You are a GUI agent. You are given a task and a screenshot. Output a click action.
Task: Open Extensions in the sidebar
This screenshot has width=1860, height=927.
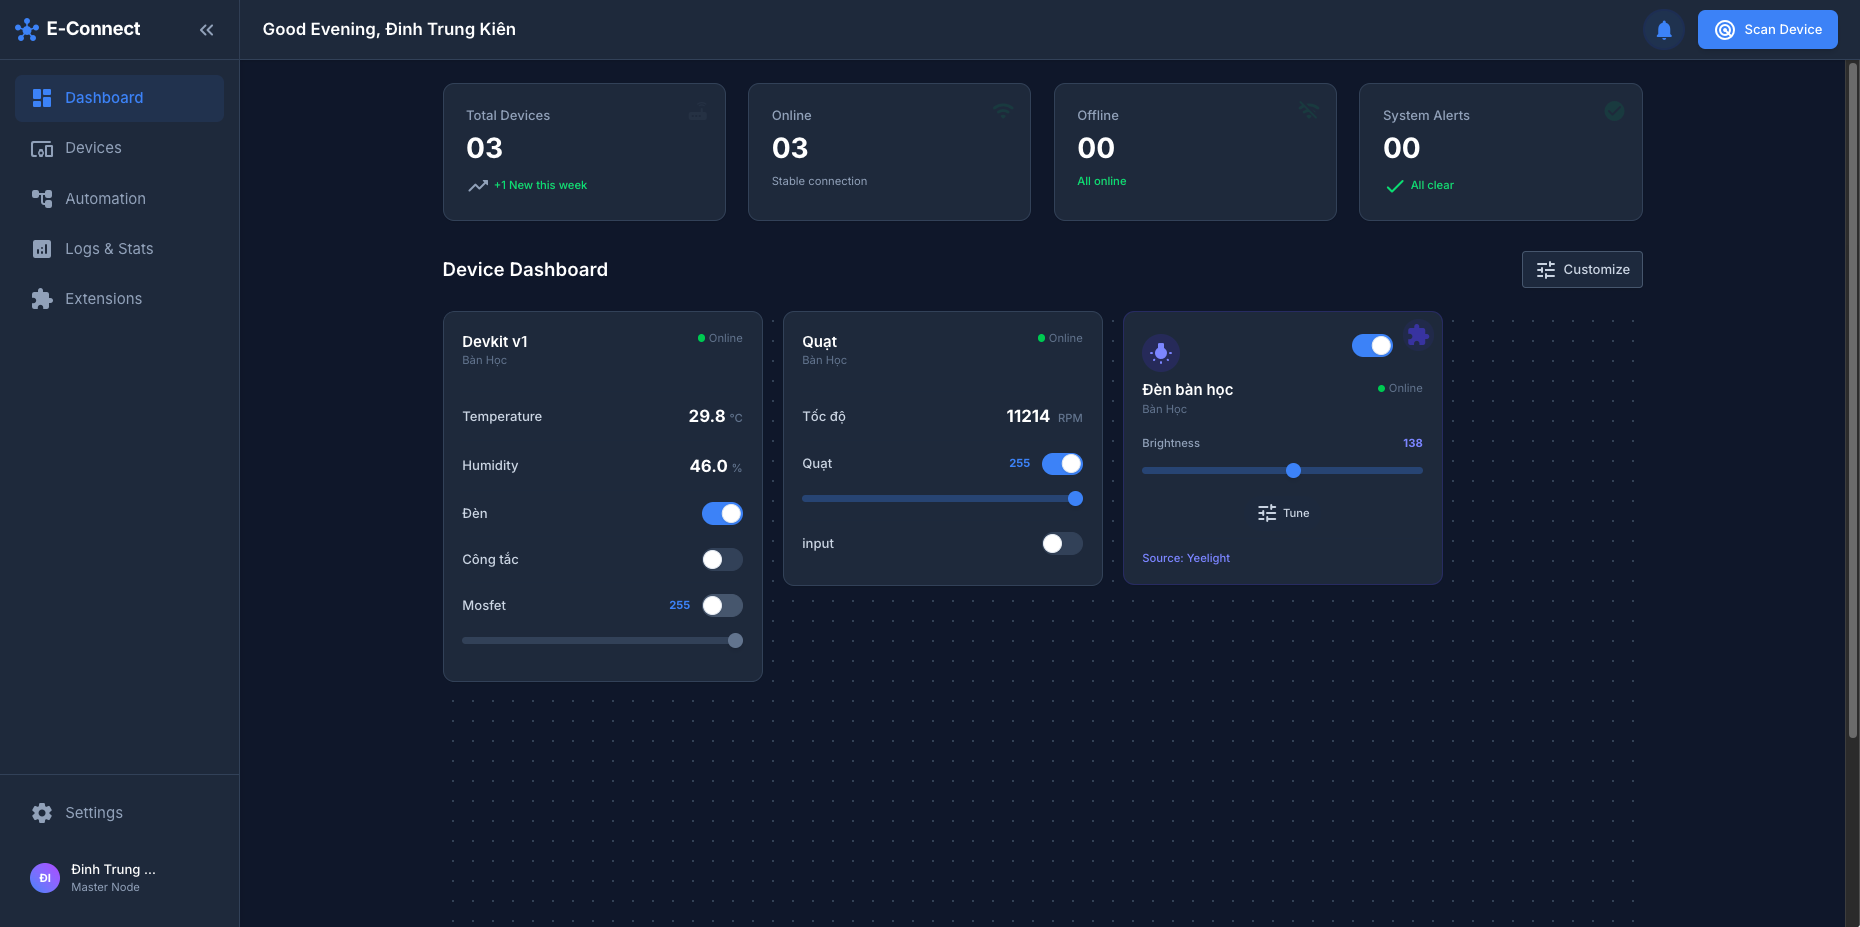103,299
